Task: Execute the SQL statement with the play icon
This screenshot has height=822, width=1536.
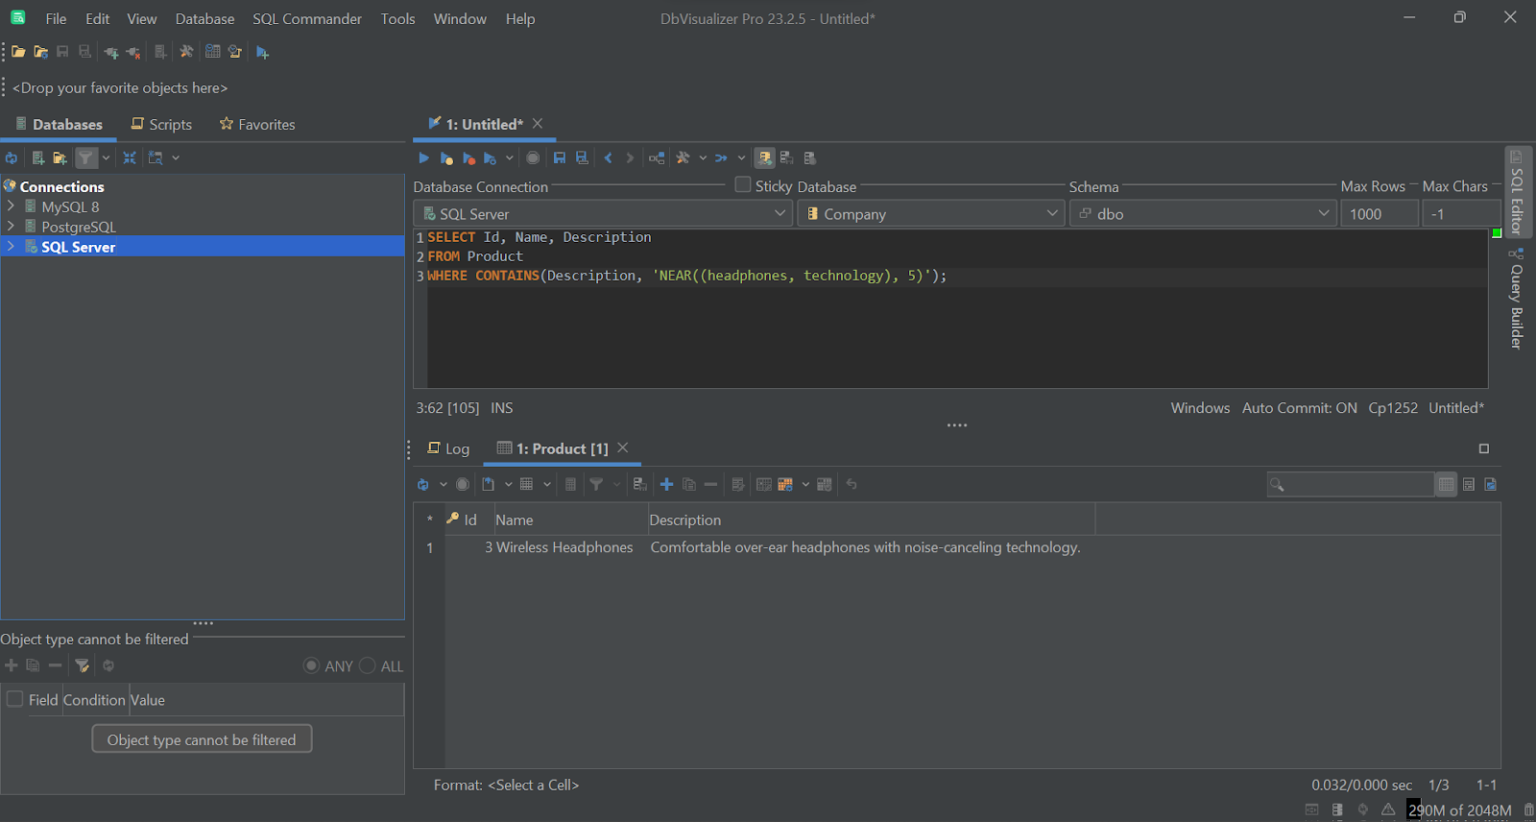Action: [422, 157]
